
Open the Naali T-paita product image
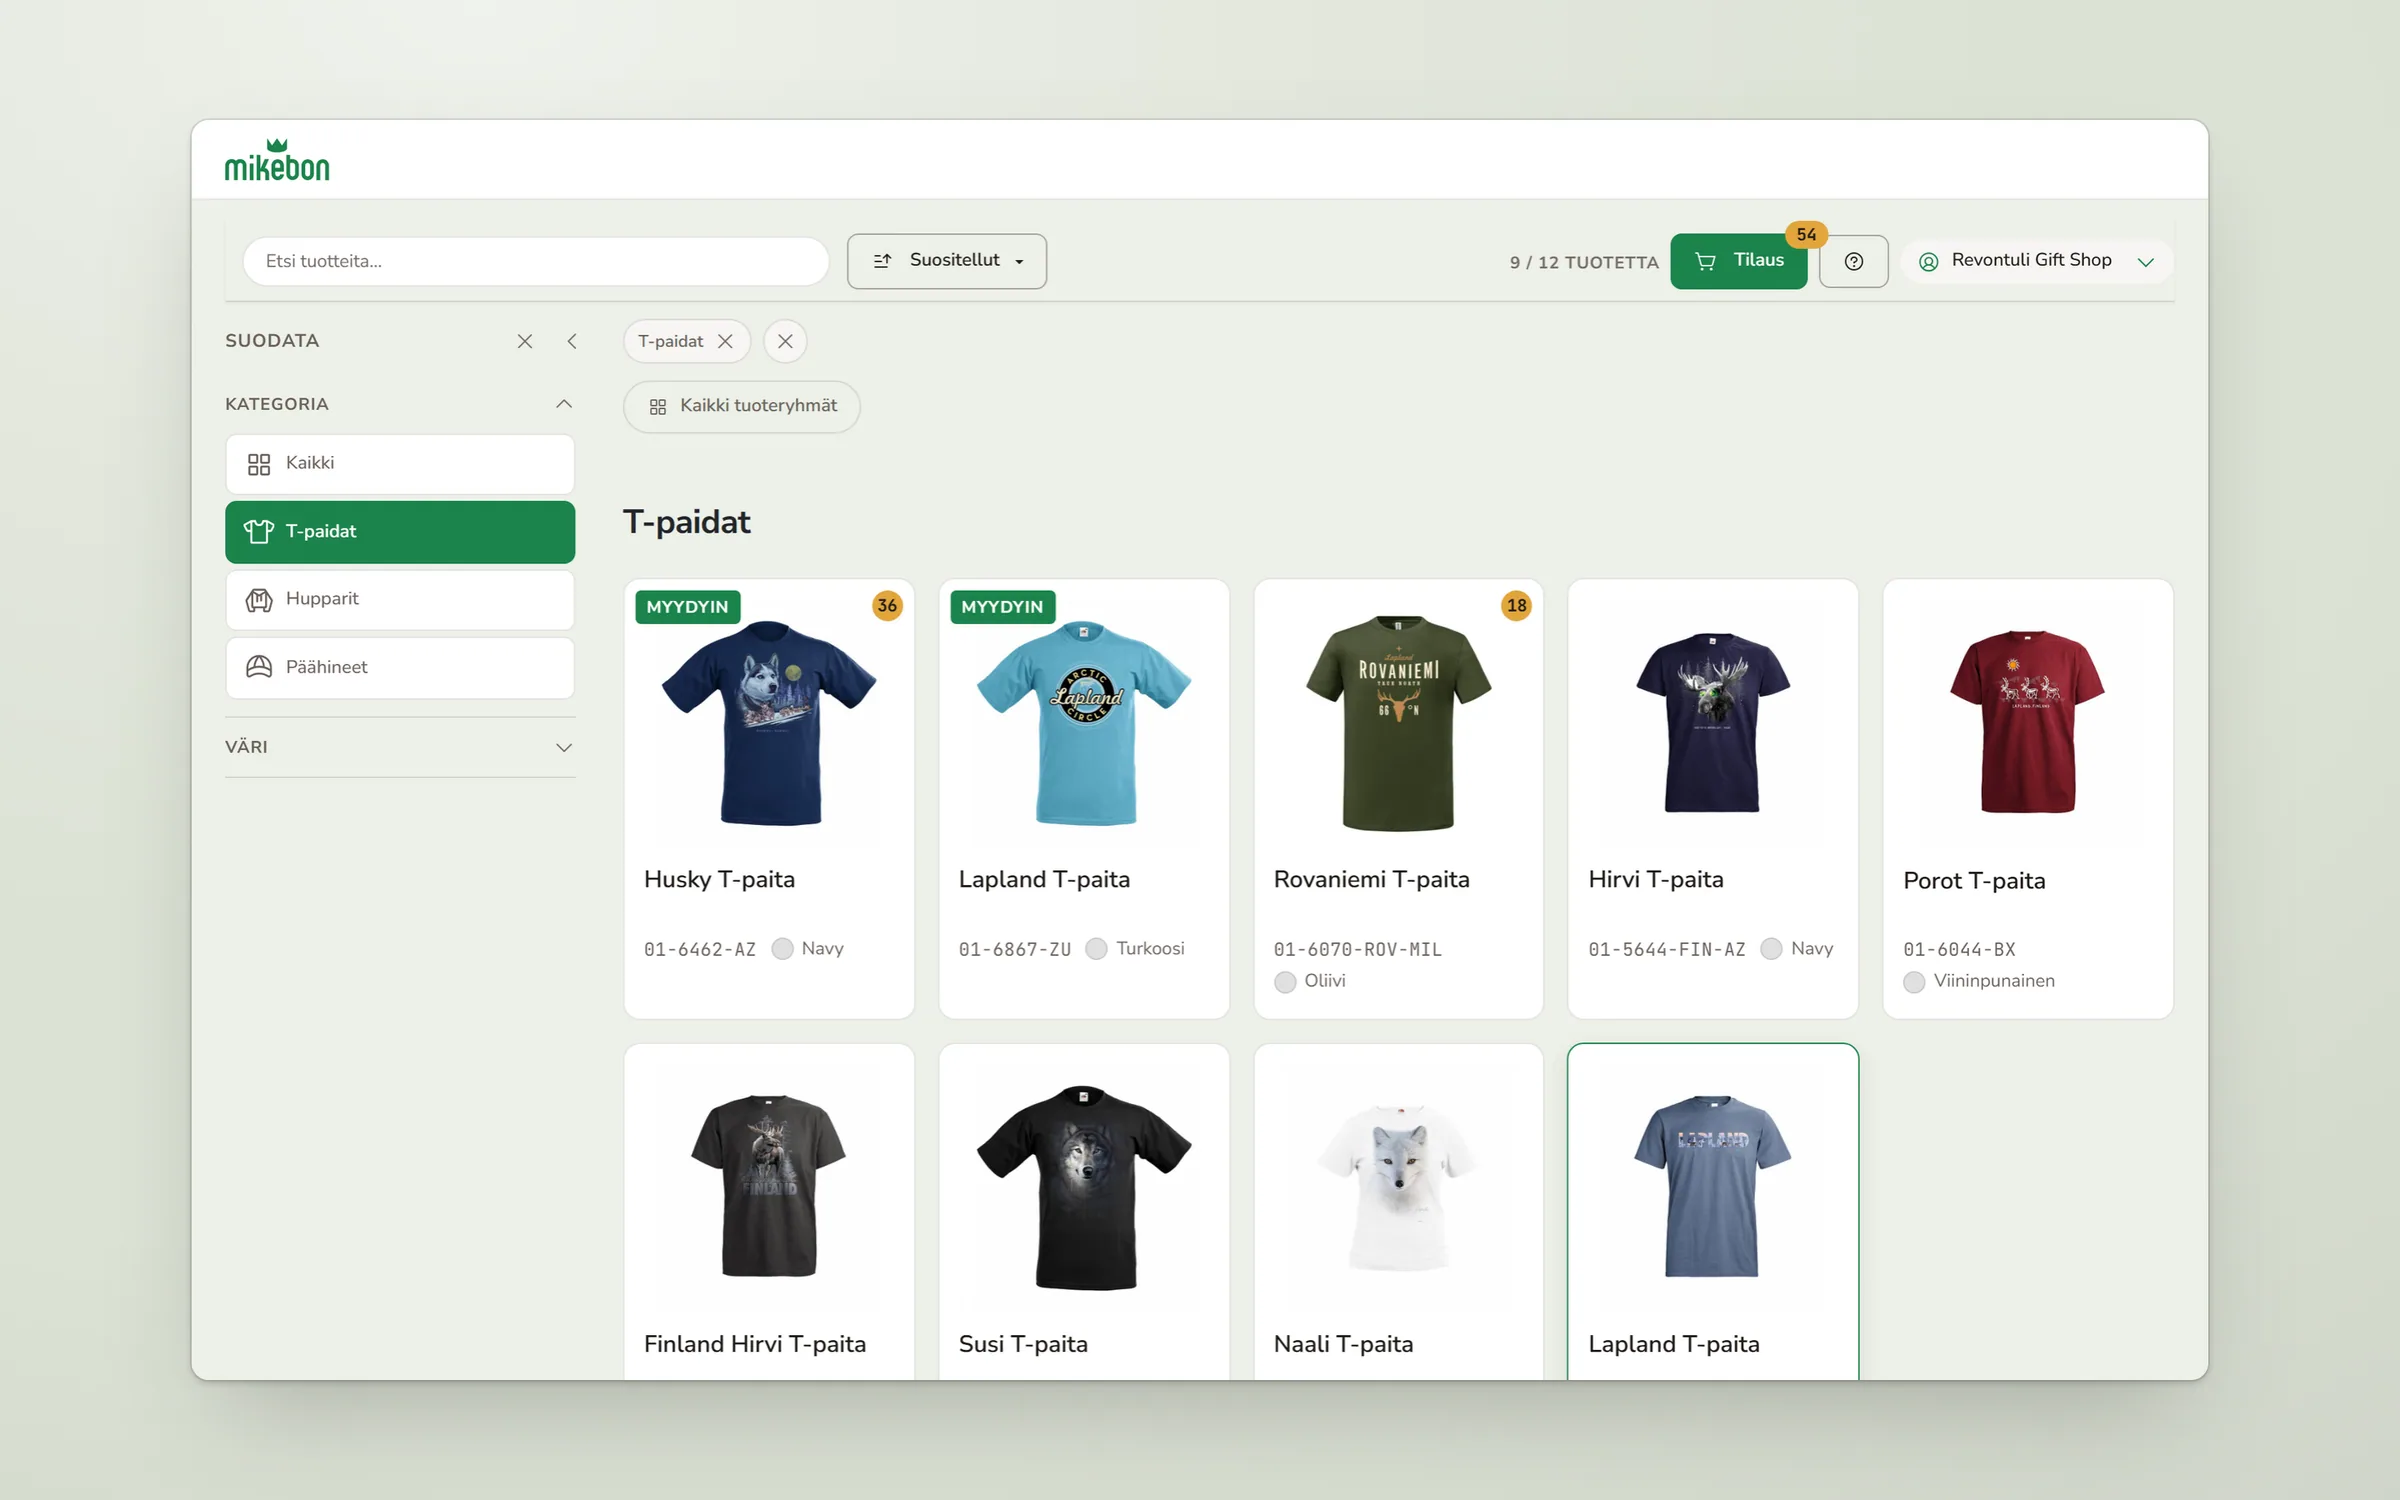click(x=1398, y=1187)
